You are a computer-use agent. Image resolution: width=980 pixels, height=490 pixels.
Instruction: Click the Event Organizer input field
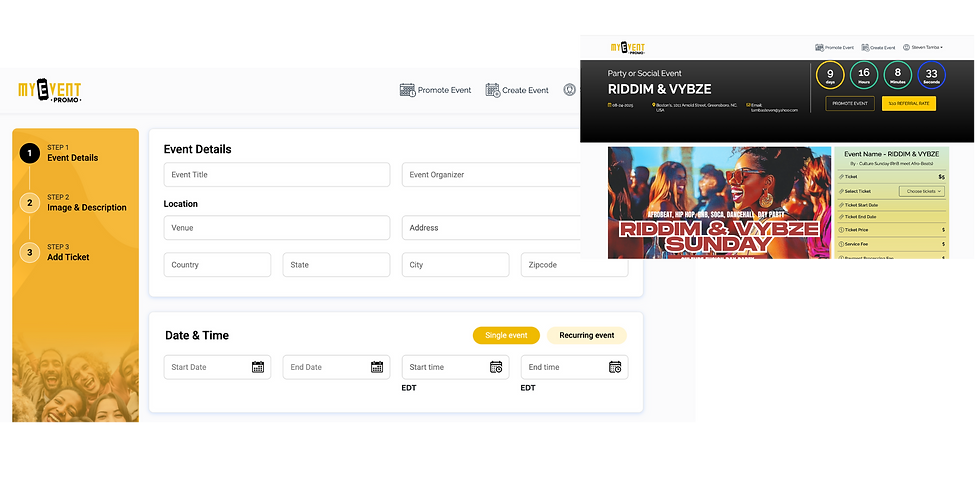point(492,174)
